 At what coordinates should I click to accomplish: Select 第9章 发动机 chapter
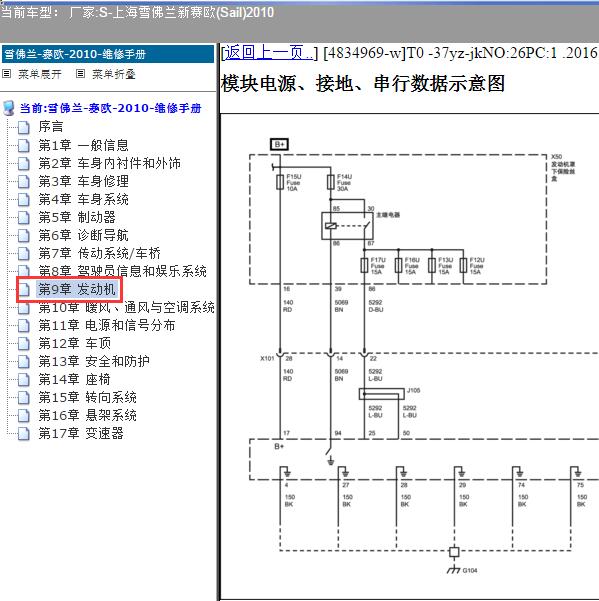(76, 289)
